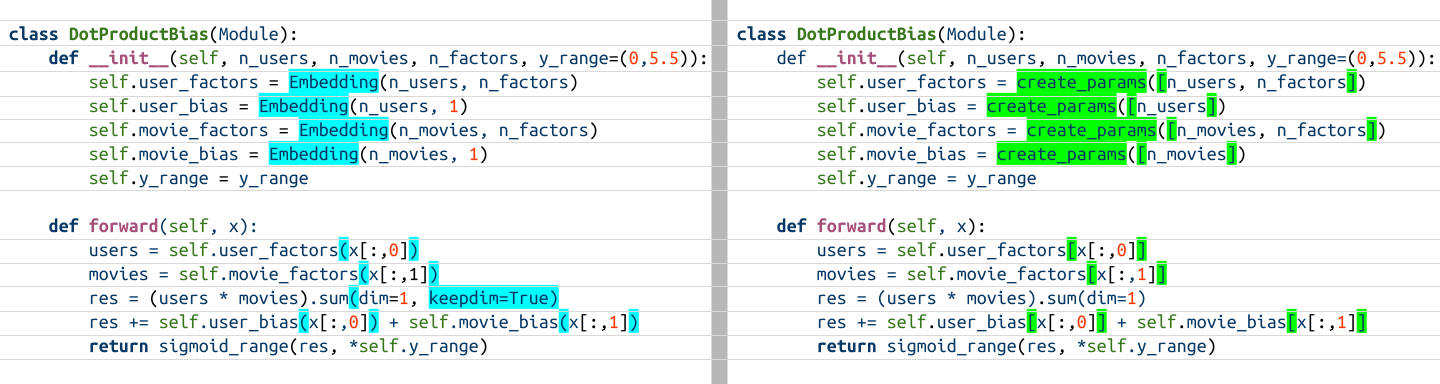Screen dimensions: 1440x384
Task: Click self.y_range = y_range in left pane
Action: [198, 178]
